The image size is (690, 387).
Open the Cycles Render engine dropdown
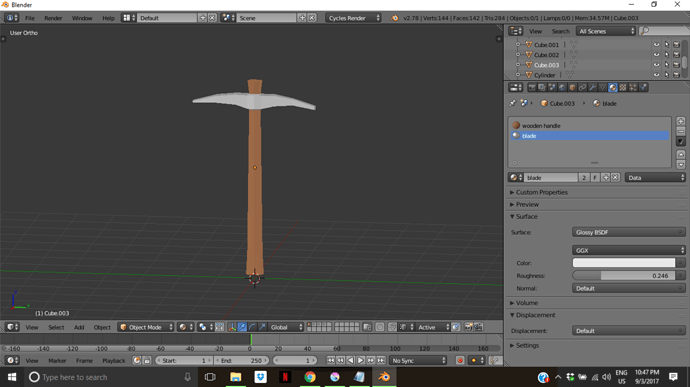coord(353,18)
